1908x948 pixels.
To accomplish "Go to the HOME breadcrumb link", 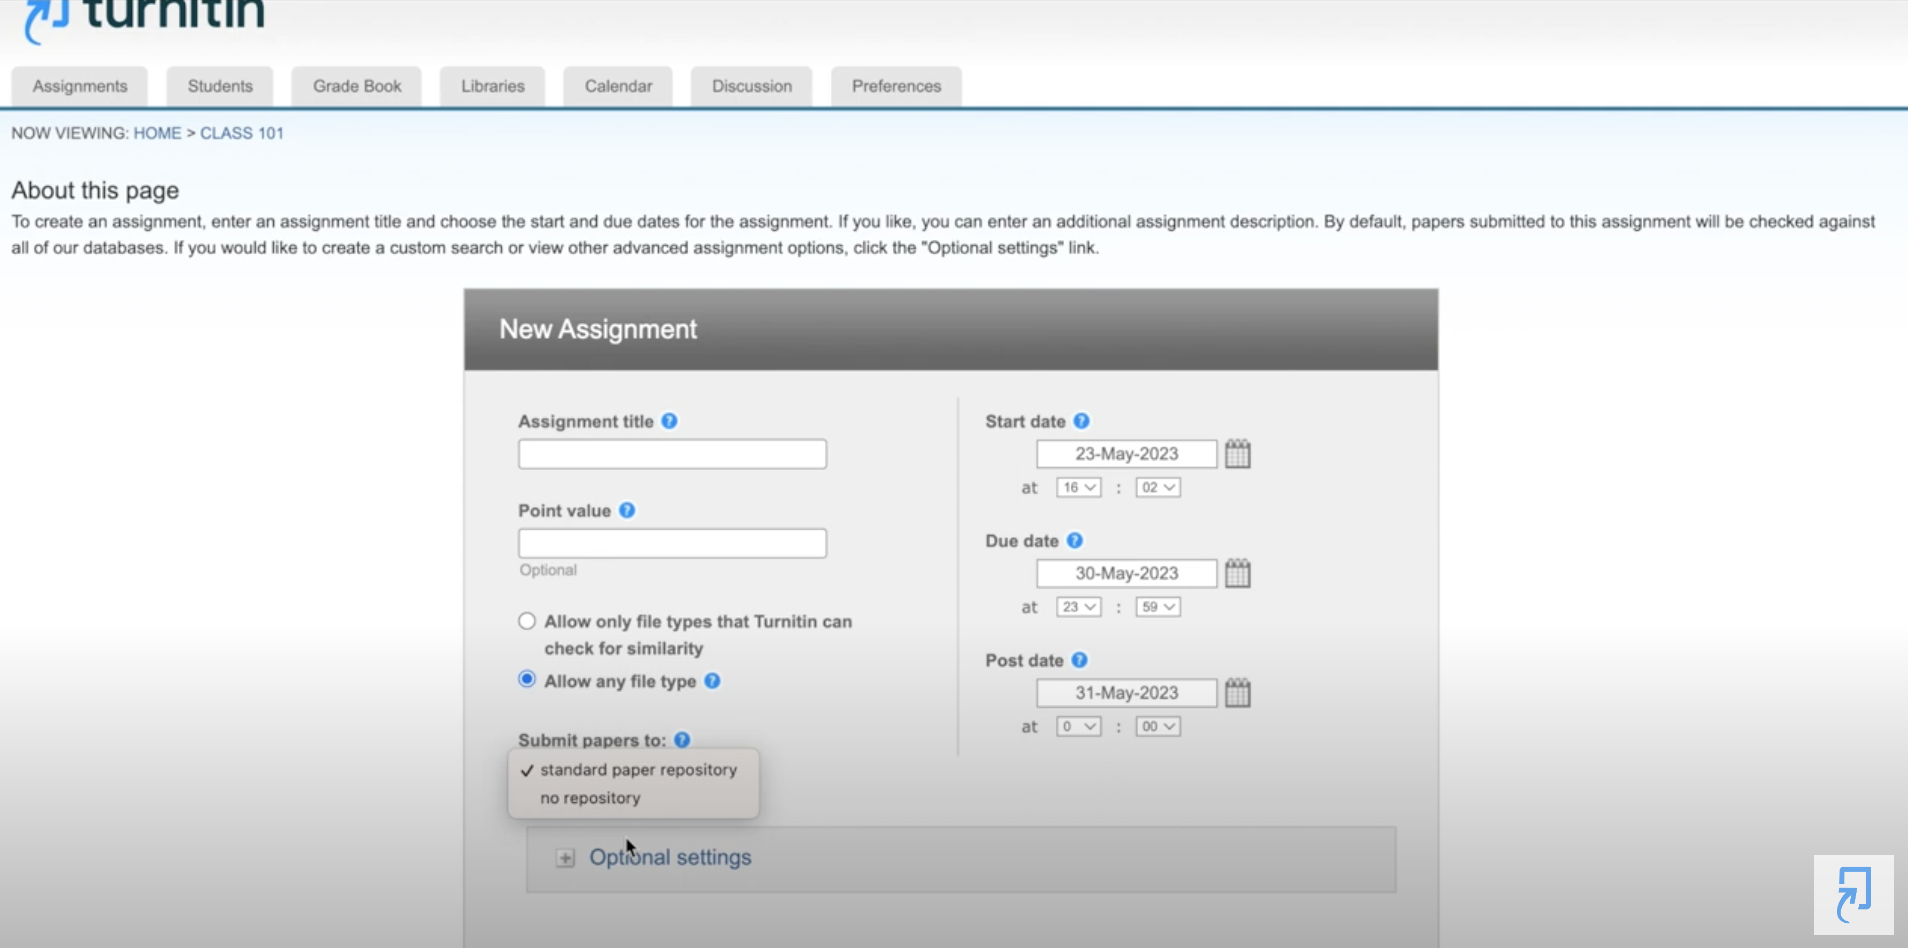I will click(x=157, y=133).
